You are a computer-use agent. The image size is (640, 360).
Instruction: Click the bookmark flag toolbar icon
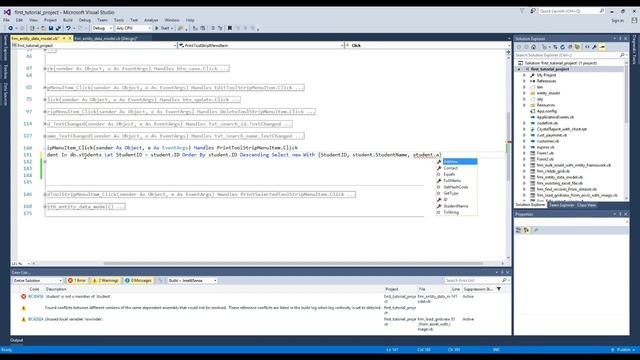point(230,28)
